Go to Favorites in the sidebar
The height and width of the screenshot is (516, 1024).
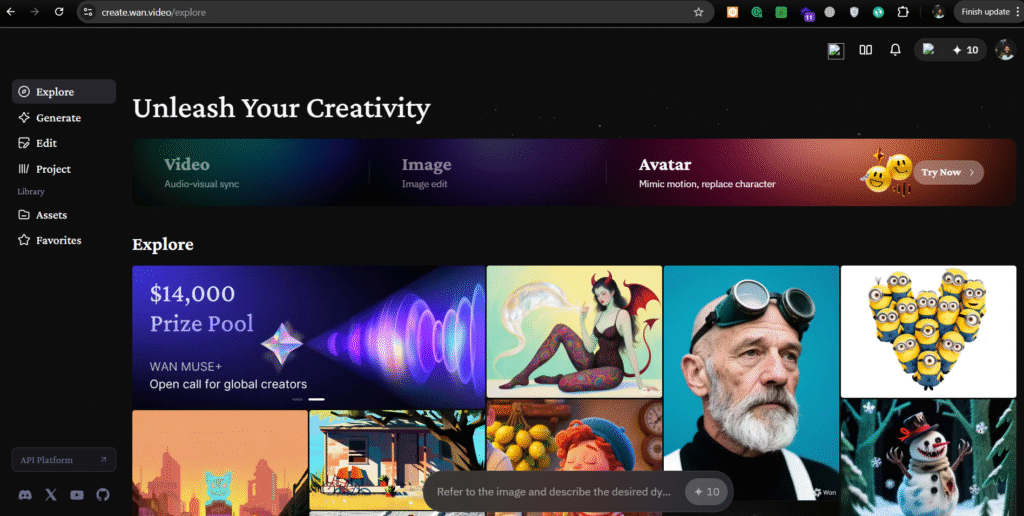(x=57, y=241)
